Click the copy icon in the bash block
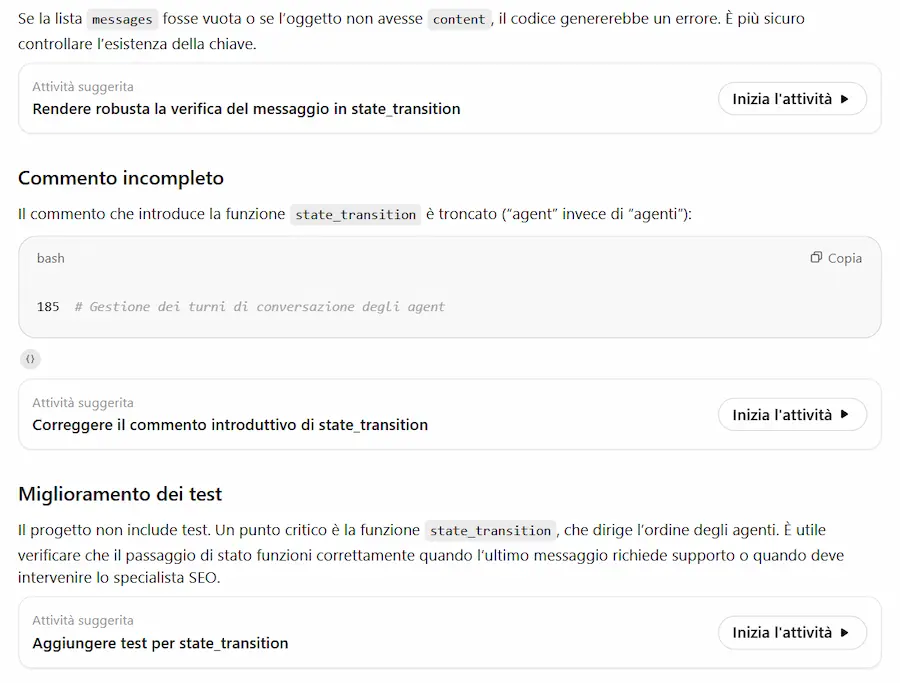 (x=816, y=257)
